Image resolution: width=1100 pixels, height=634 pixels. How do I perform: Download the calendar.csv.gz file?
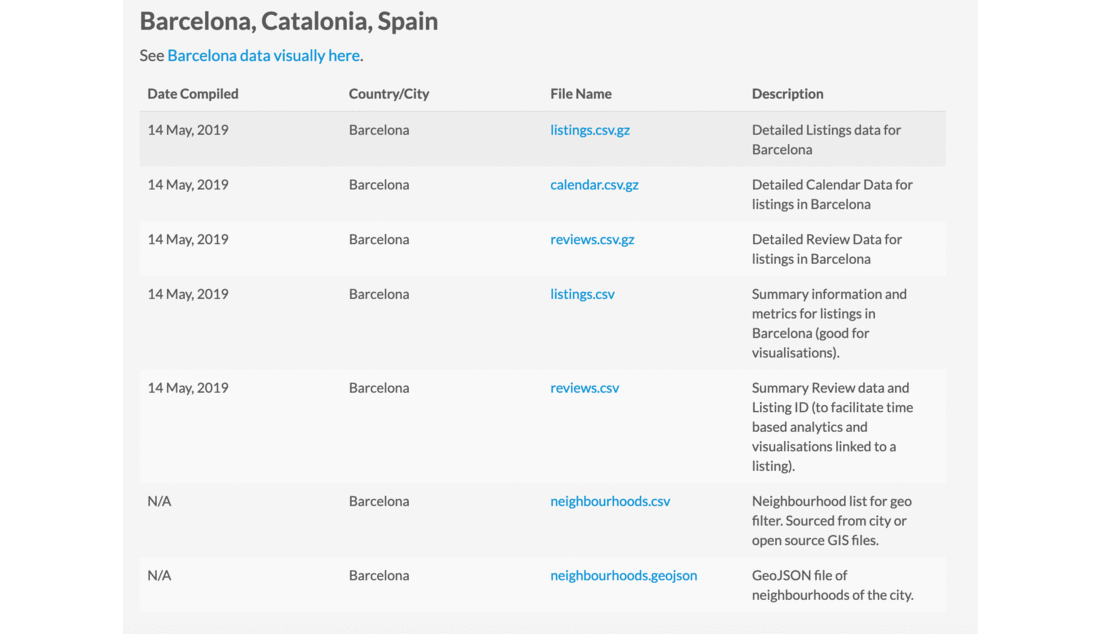594,185
